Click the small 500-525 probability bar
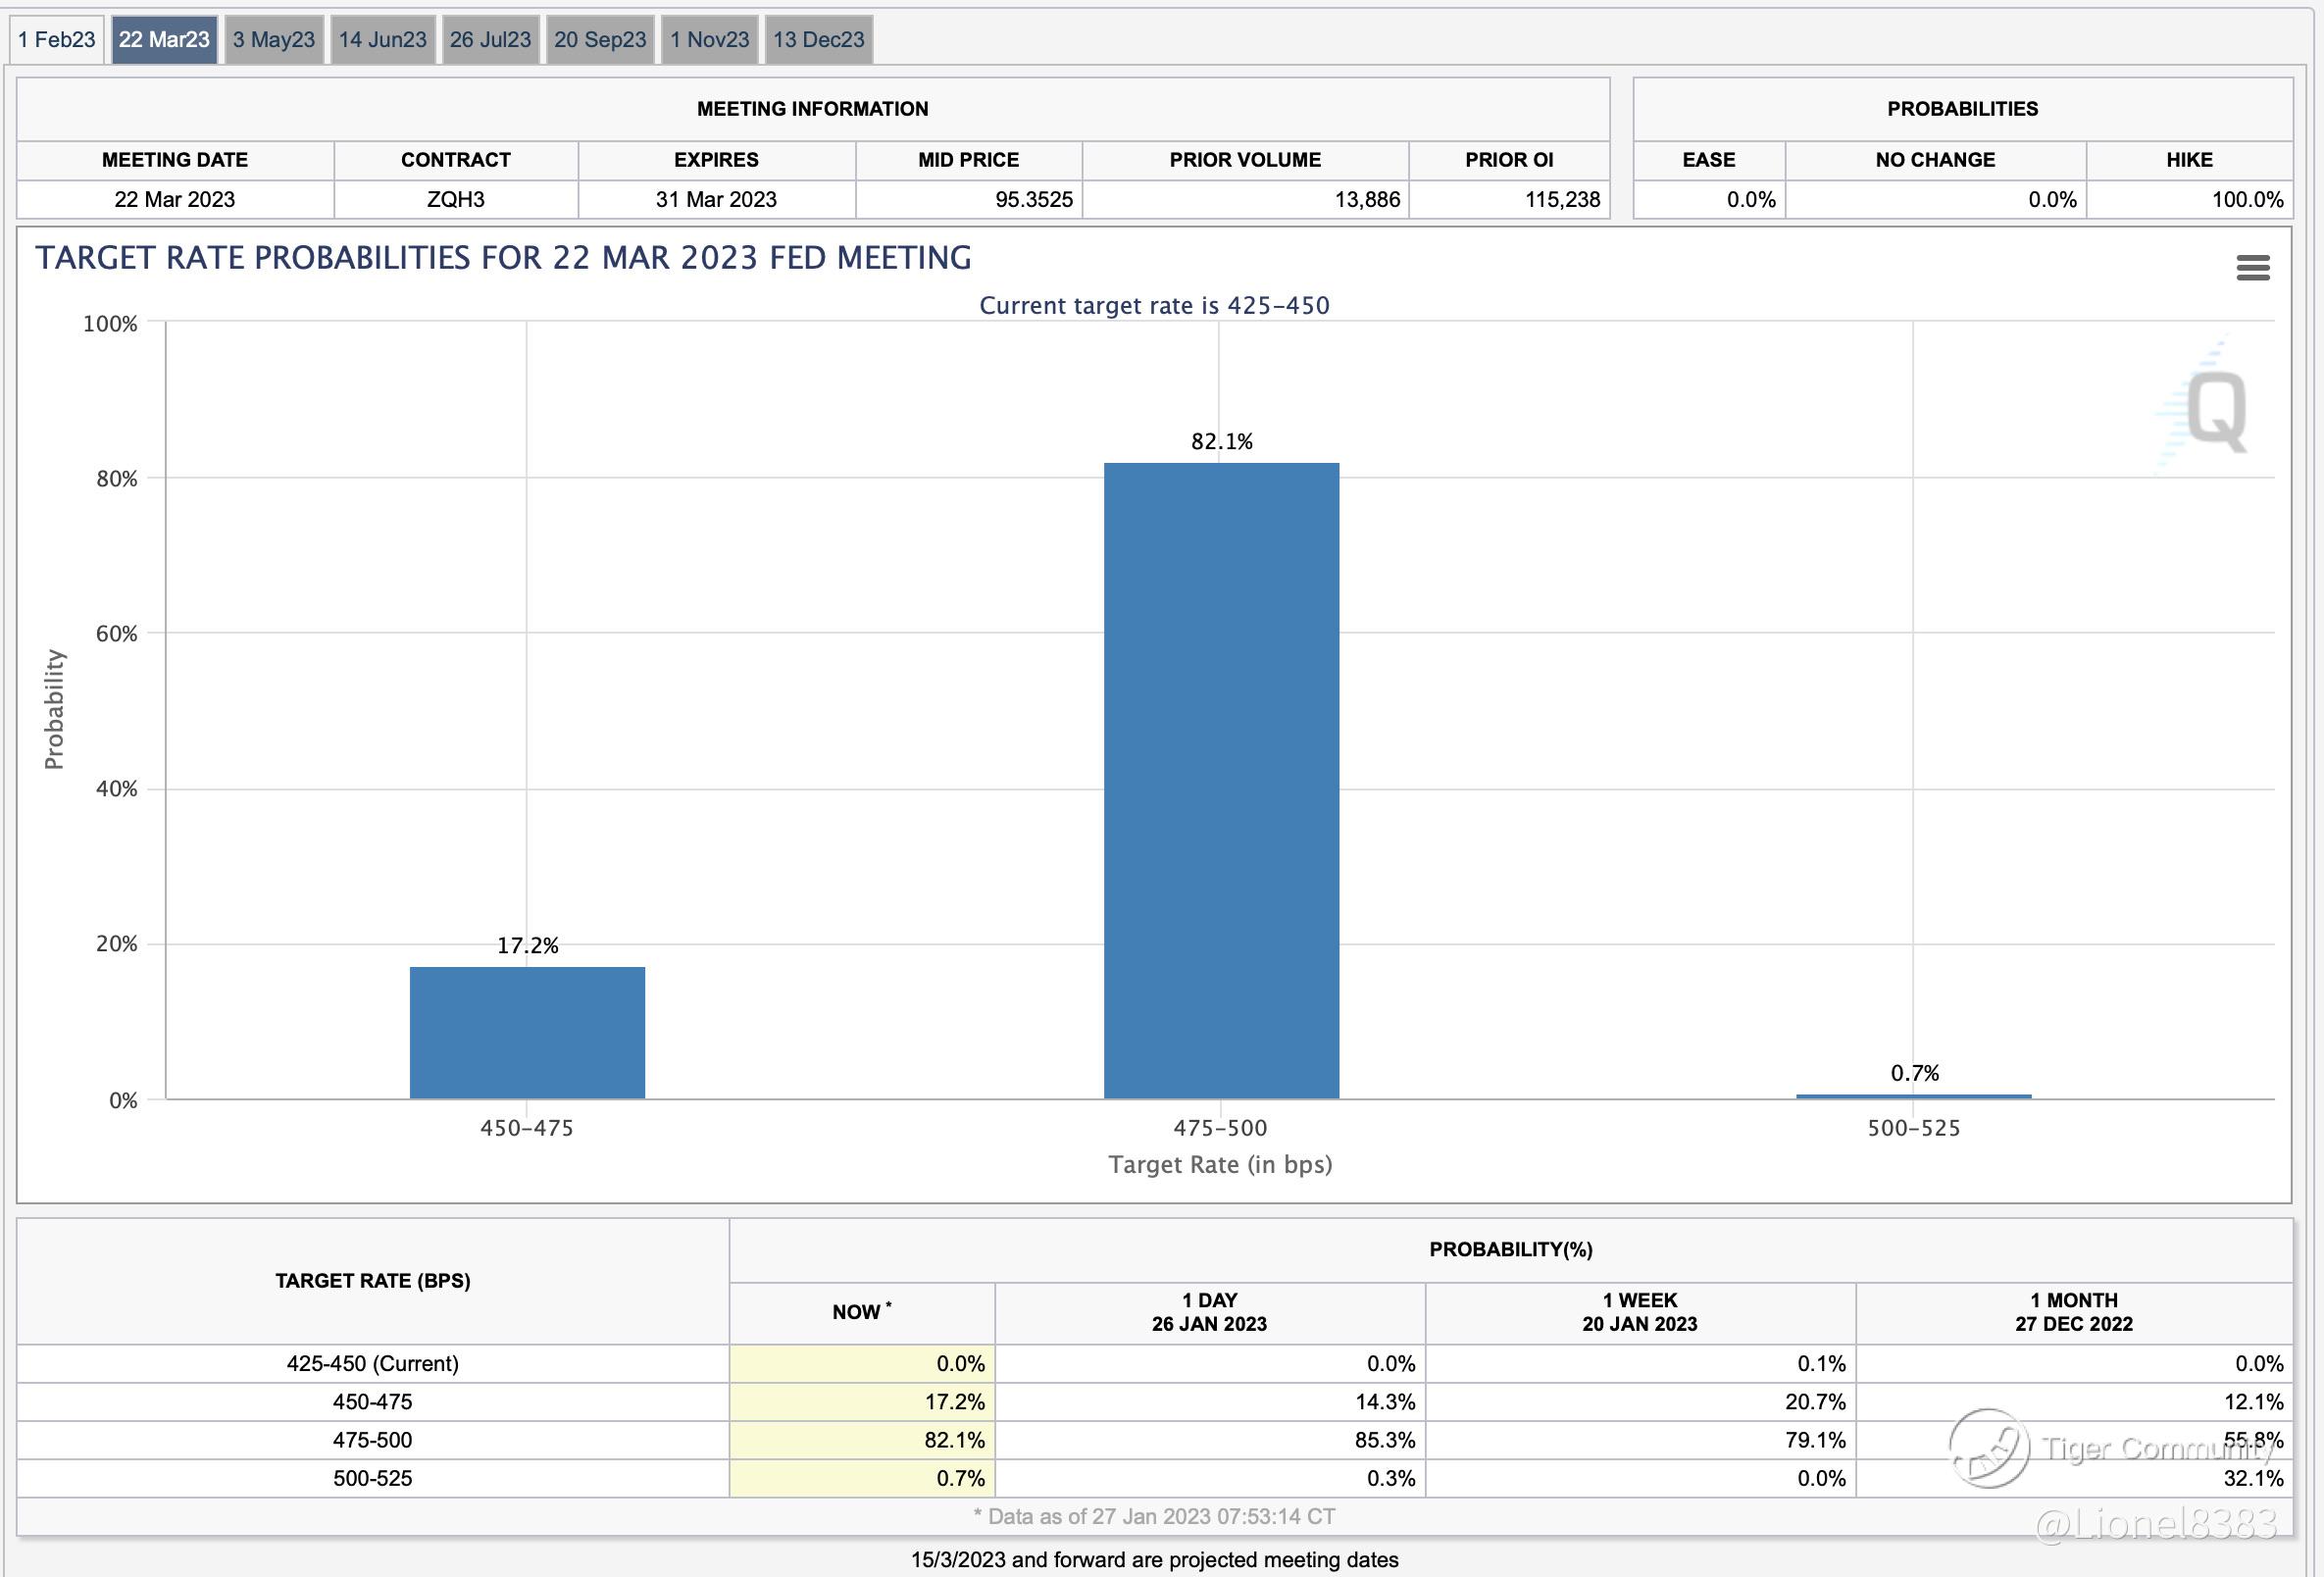The width and height of the screenshot is (2324, 1577). click(1913, 1096)
